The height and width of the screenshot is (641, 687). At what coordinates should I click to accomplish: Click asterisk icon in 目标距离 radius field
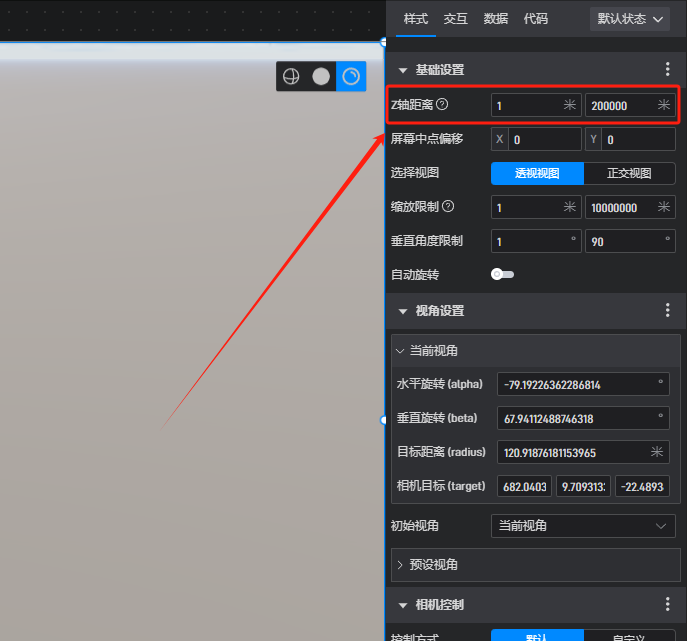tap(657, 452)
